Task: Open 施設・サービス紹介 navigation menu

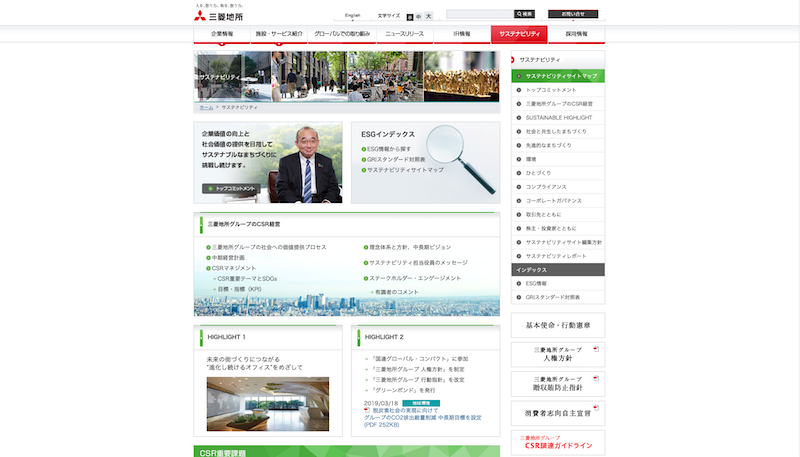Action: (279, 34)
